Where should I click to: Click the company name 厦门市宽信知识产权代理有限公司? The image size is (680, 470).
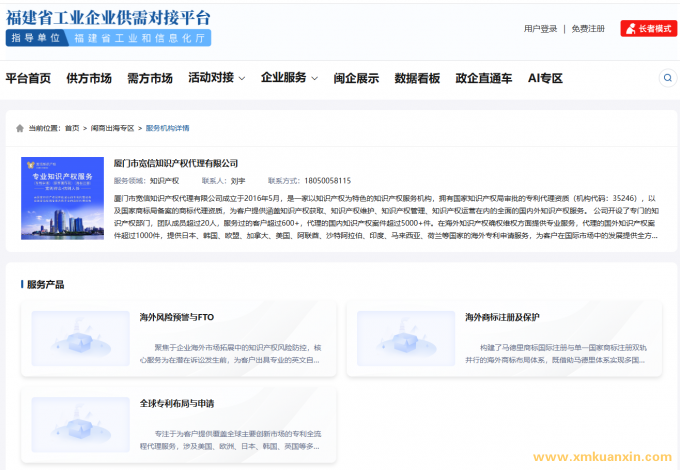click(176, 163)
